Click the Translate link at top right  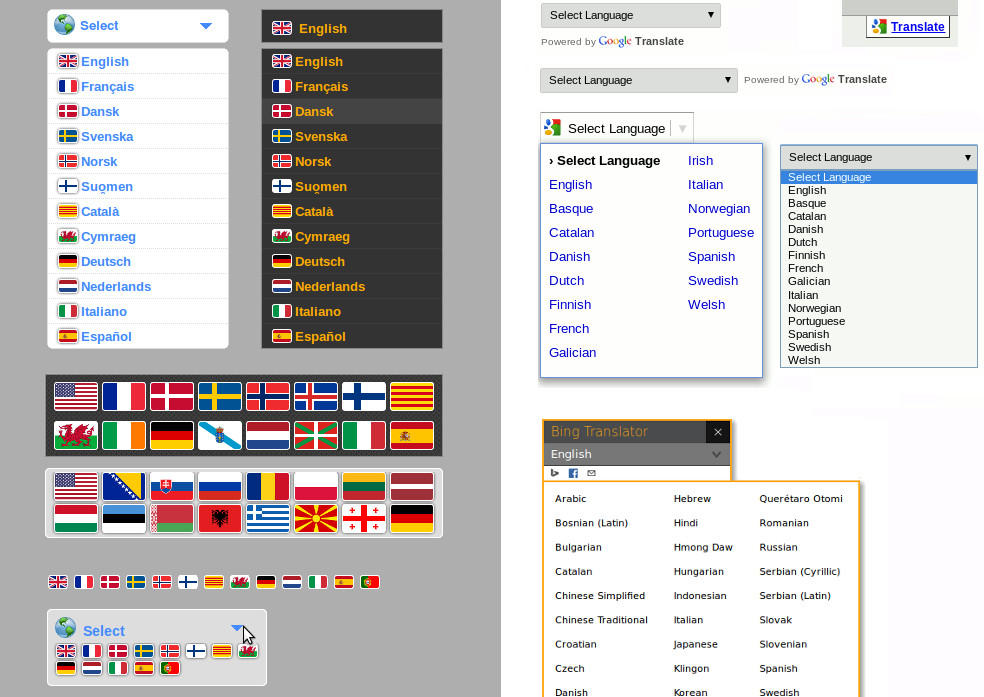pos(917,27)
